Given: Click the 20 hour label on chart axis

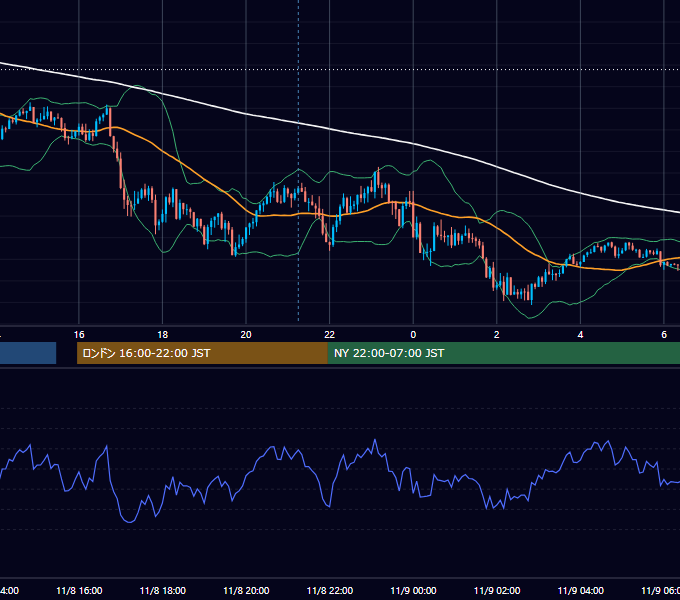Looking at the screenshot, I should point(246,335).
